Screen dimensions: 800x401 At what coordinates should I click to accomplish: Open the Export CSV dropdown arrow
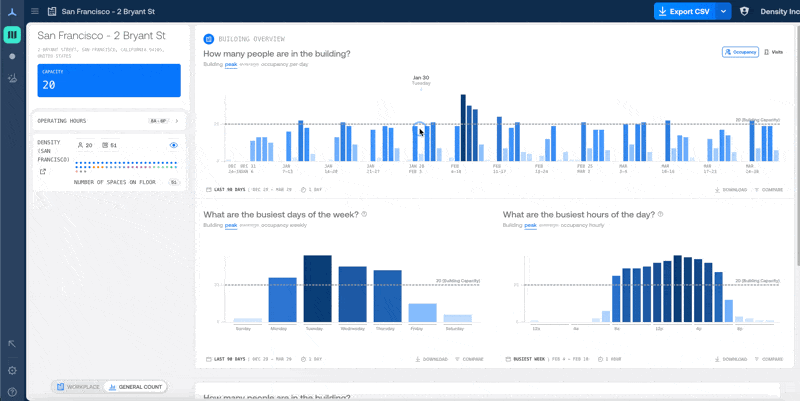click(723, 11)
